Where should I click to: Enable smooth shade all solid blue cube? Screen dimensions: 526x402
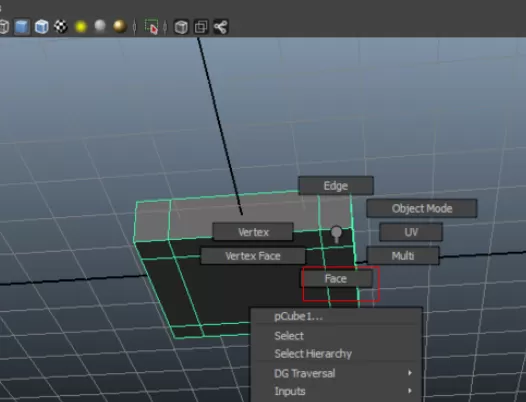pos(22,27)
